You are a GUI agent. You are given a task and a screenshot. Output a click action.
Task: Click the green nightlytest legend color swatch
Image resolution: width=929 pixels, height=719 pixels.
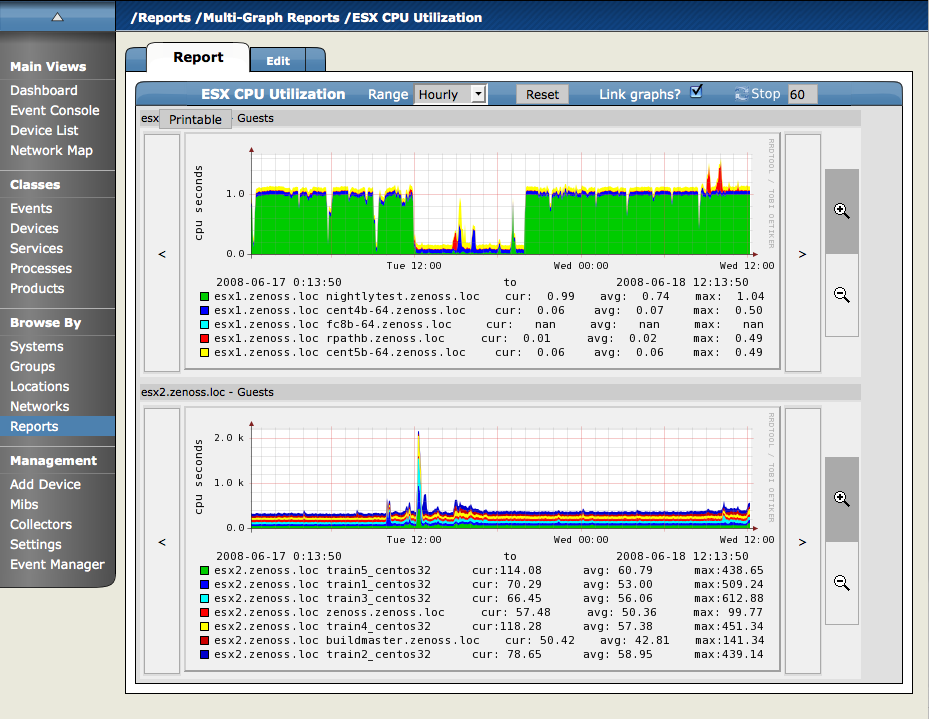pyautogui.click(x=204, y=297)
